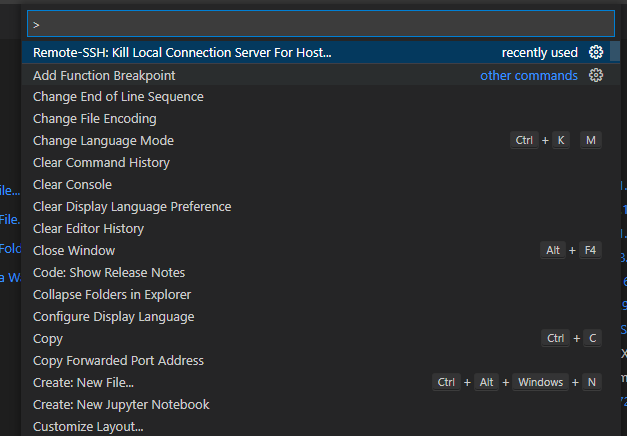Open Customize Layout... command
Screen dimensions: 627x436
pos(88,427)
